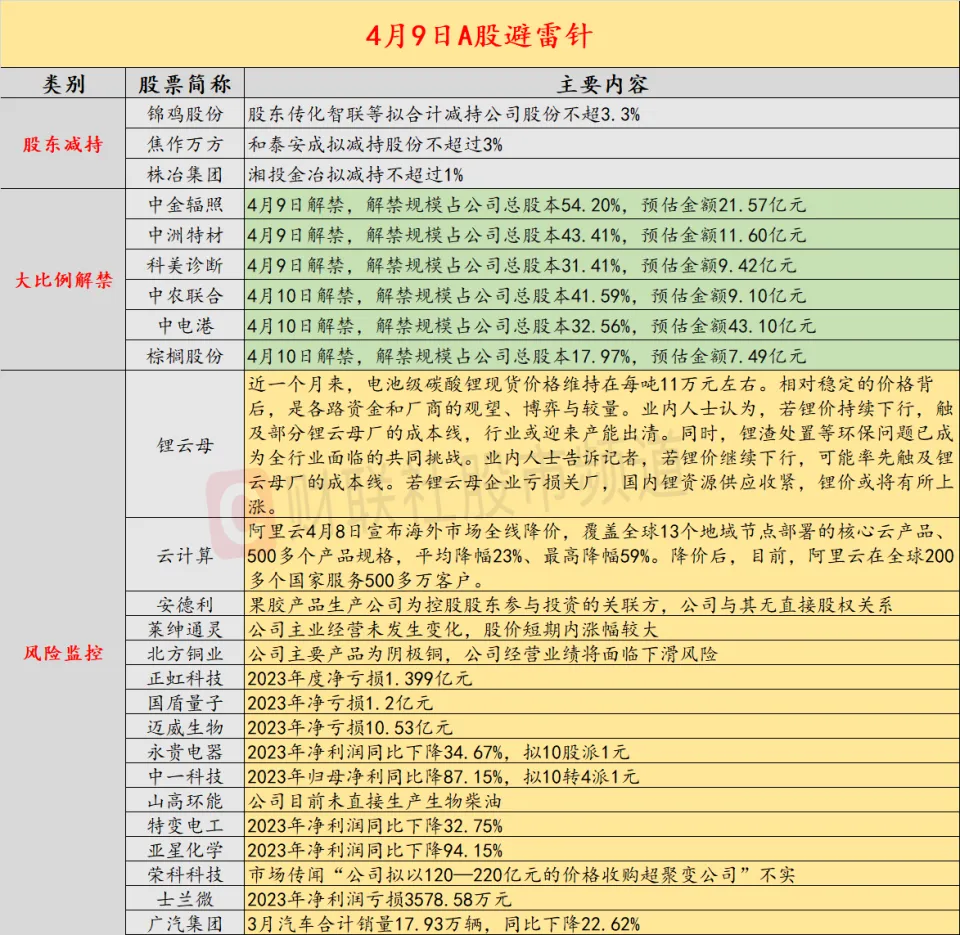Select the 风险监控 category cell
960x935 pixels.
63,653
